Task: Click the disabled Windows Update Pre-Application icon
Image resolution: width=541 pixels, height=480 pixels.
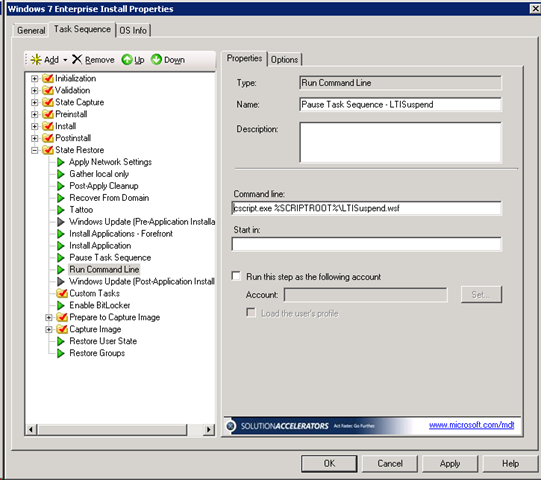Action: pos(61,222)
